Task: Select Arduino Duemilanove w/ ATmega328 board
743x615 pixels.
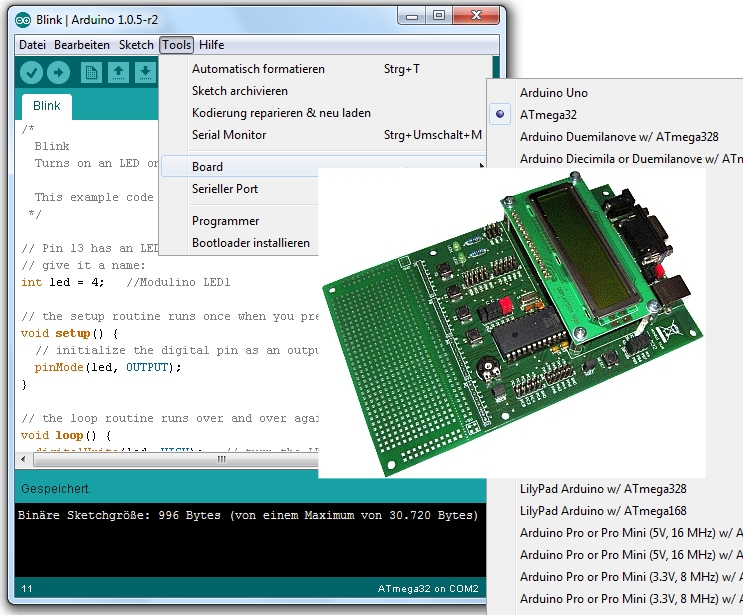Action: coord(619,137)
